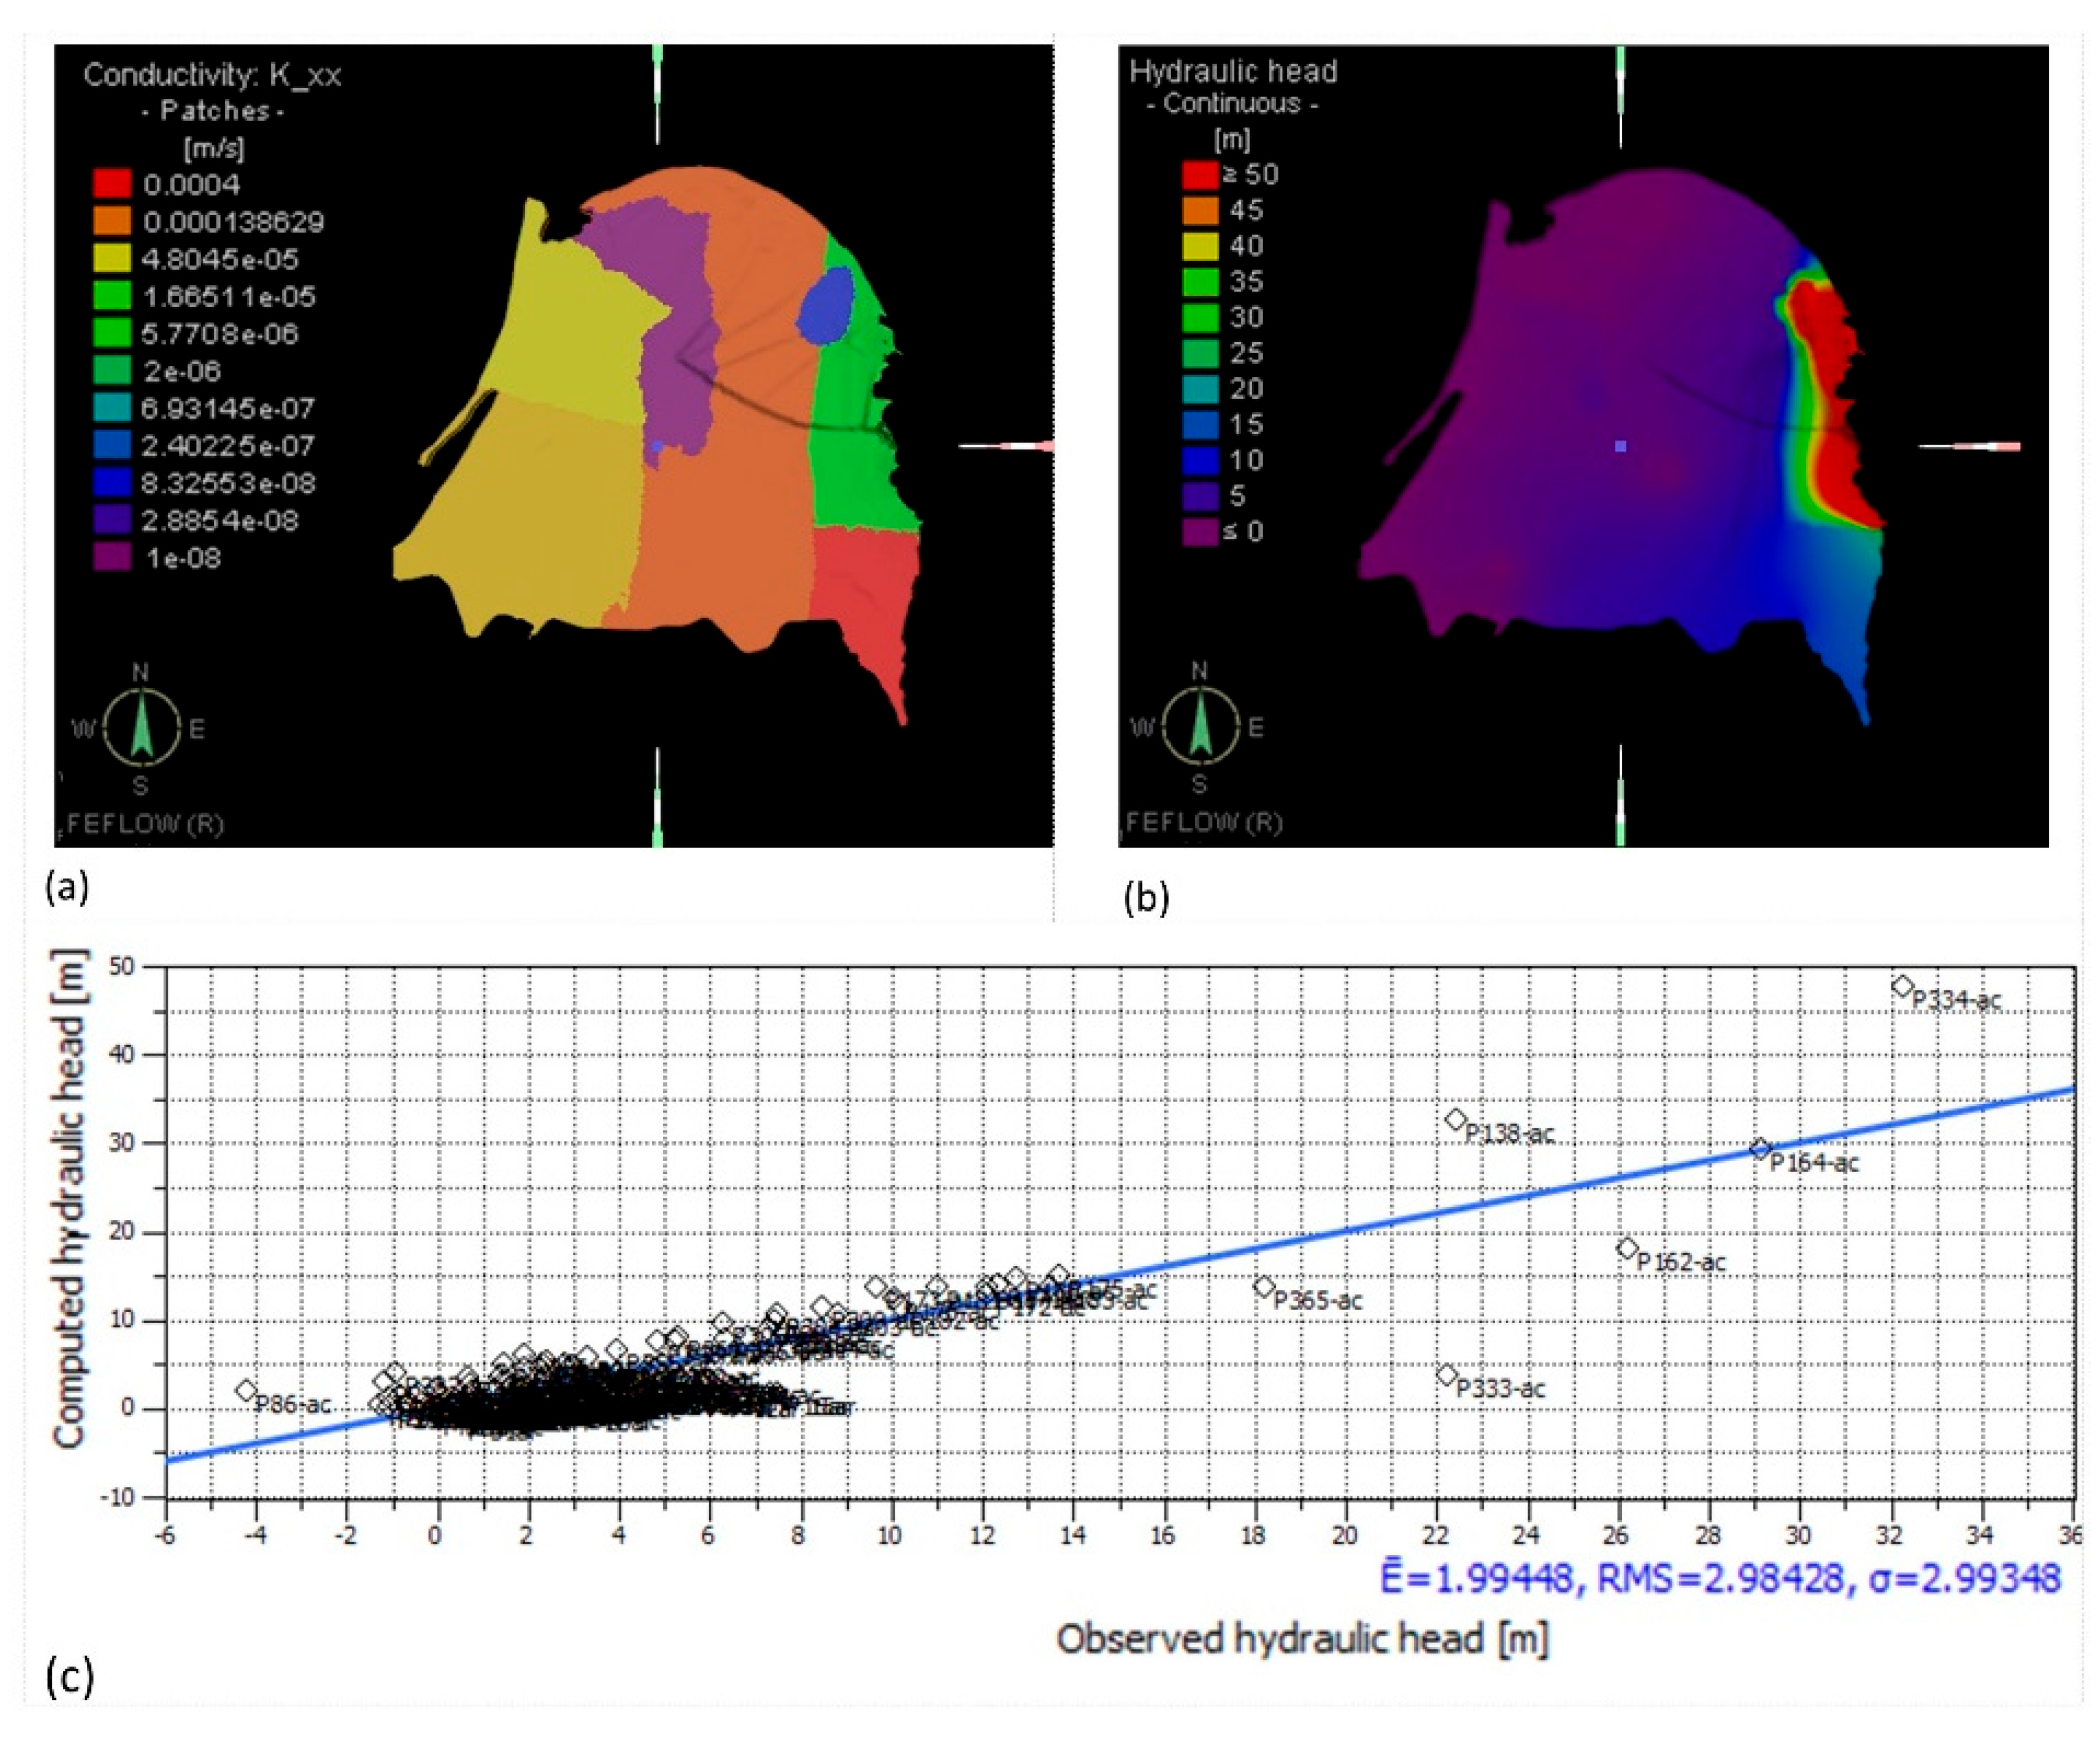
Task: Select the yellow 4.8045e-05 legend color
Action: [112, 259]
